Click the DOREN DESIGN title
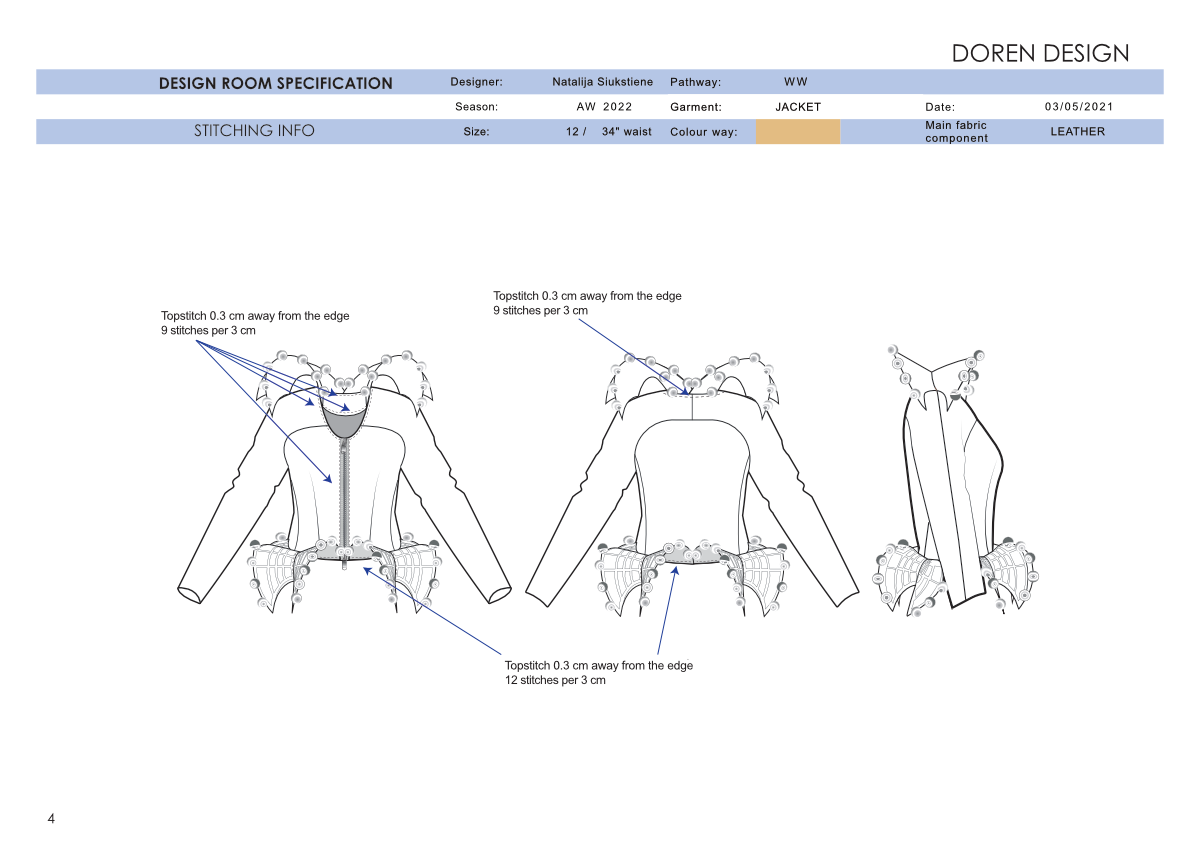The width and height of the screenshot is (1200, 849). tap(1040, 53)
